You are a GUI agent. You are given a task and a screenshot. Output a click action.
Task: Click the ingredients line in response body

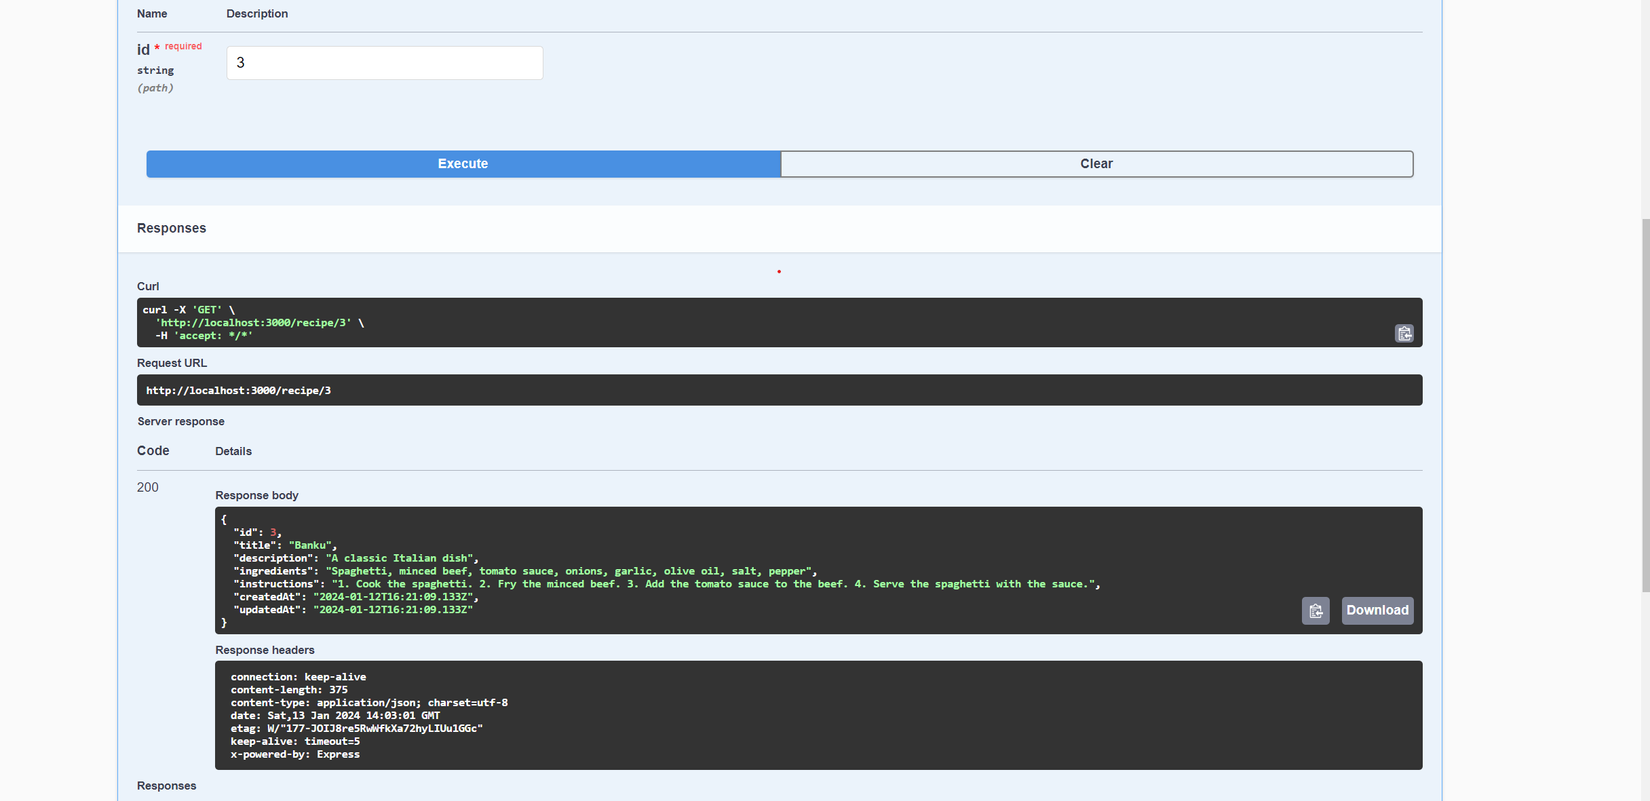[x=525, y=571]
